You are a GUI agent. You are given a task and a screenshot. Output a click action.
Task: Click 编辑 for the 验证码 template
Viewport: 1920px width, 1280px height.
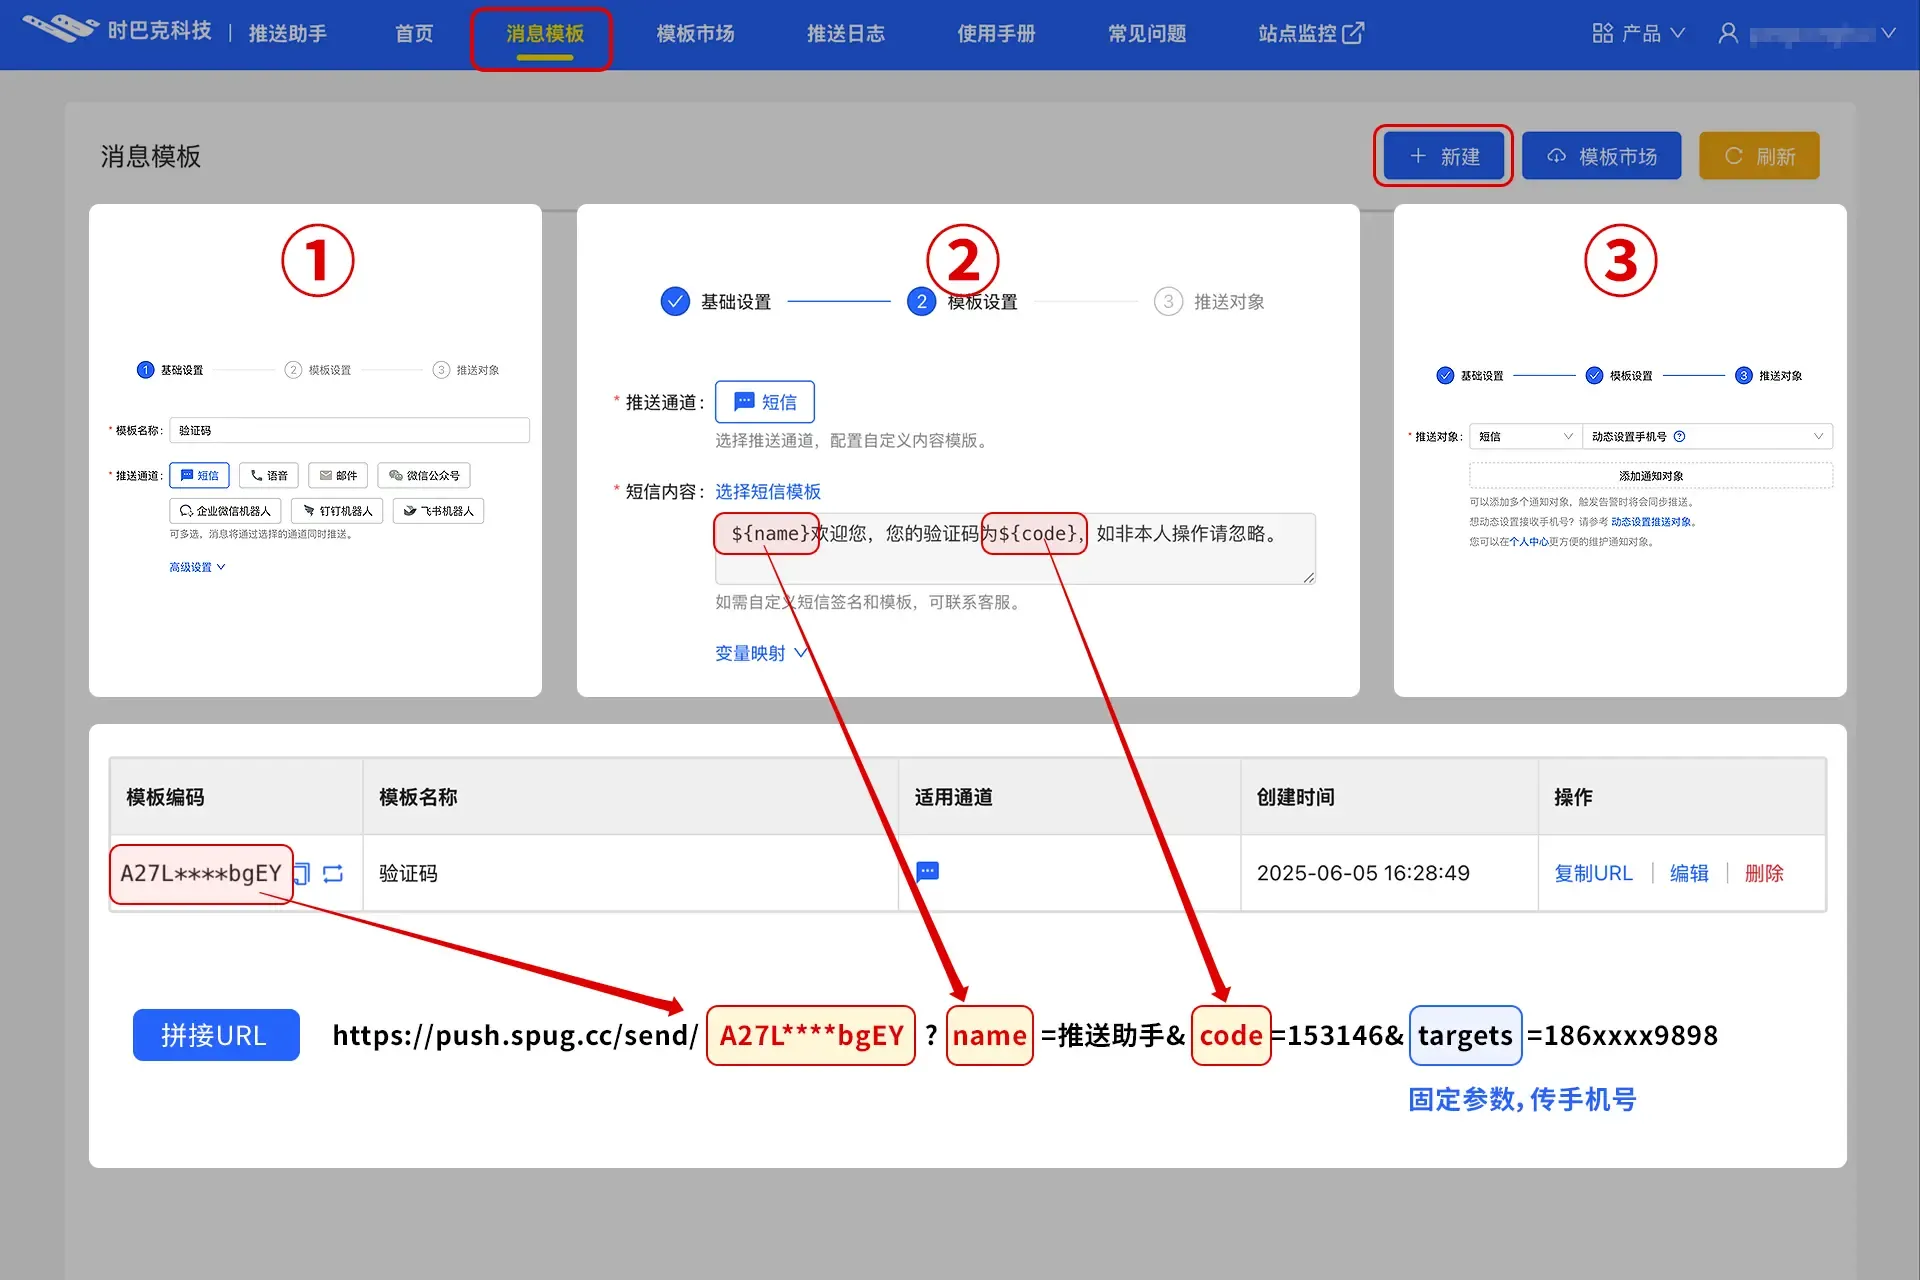coord(1689,873)
